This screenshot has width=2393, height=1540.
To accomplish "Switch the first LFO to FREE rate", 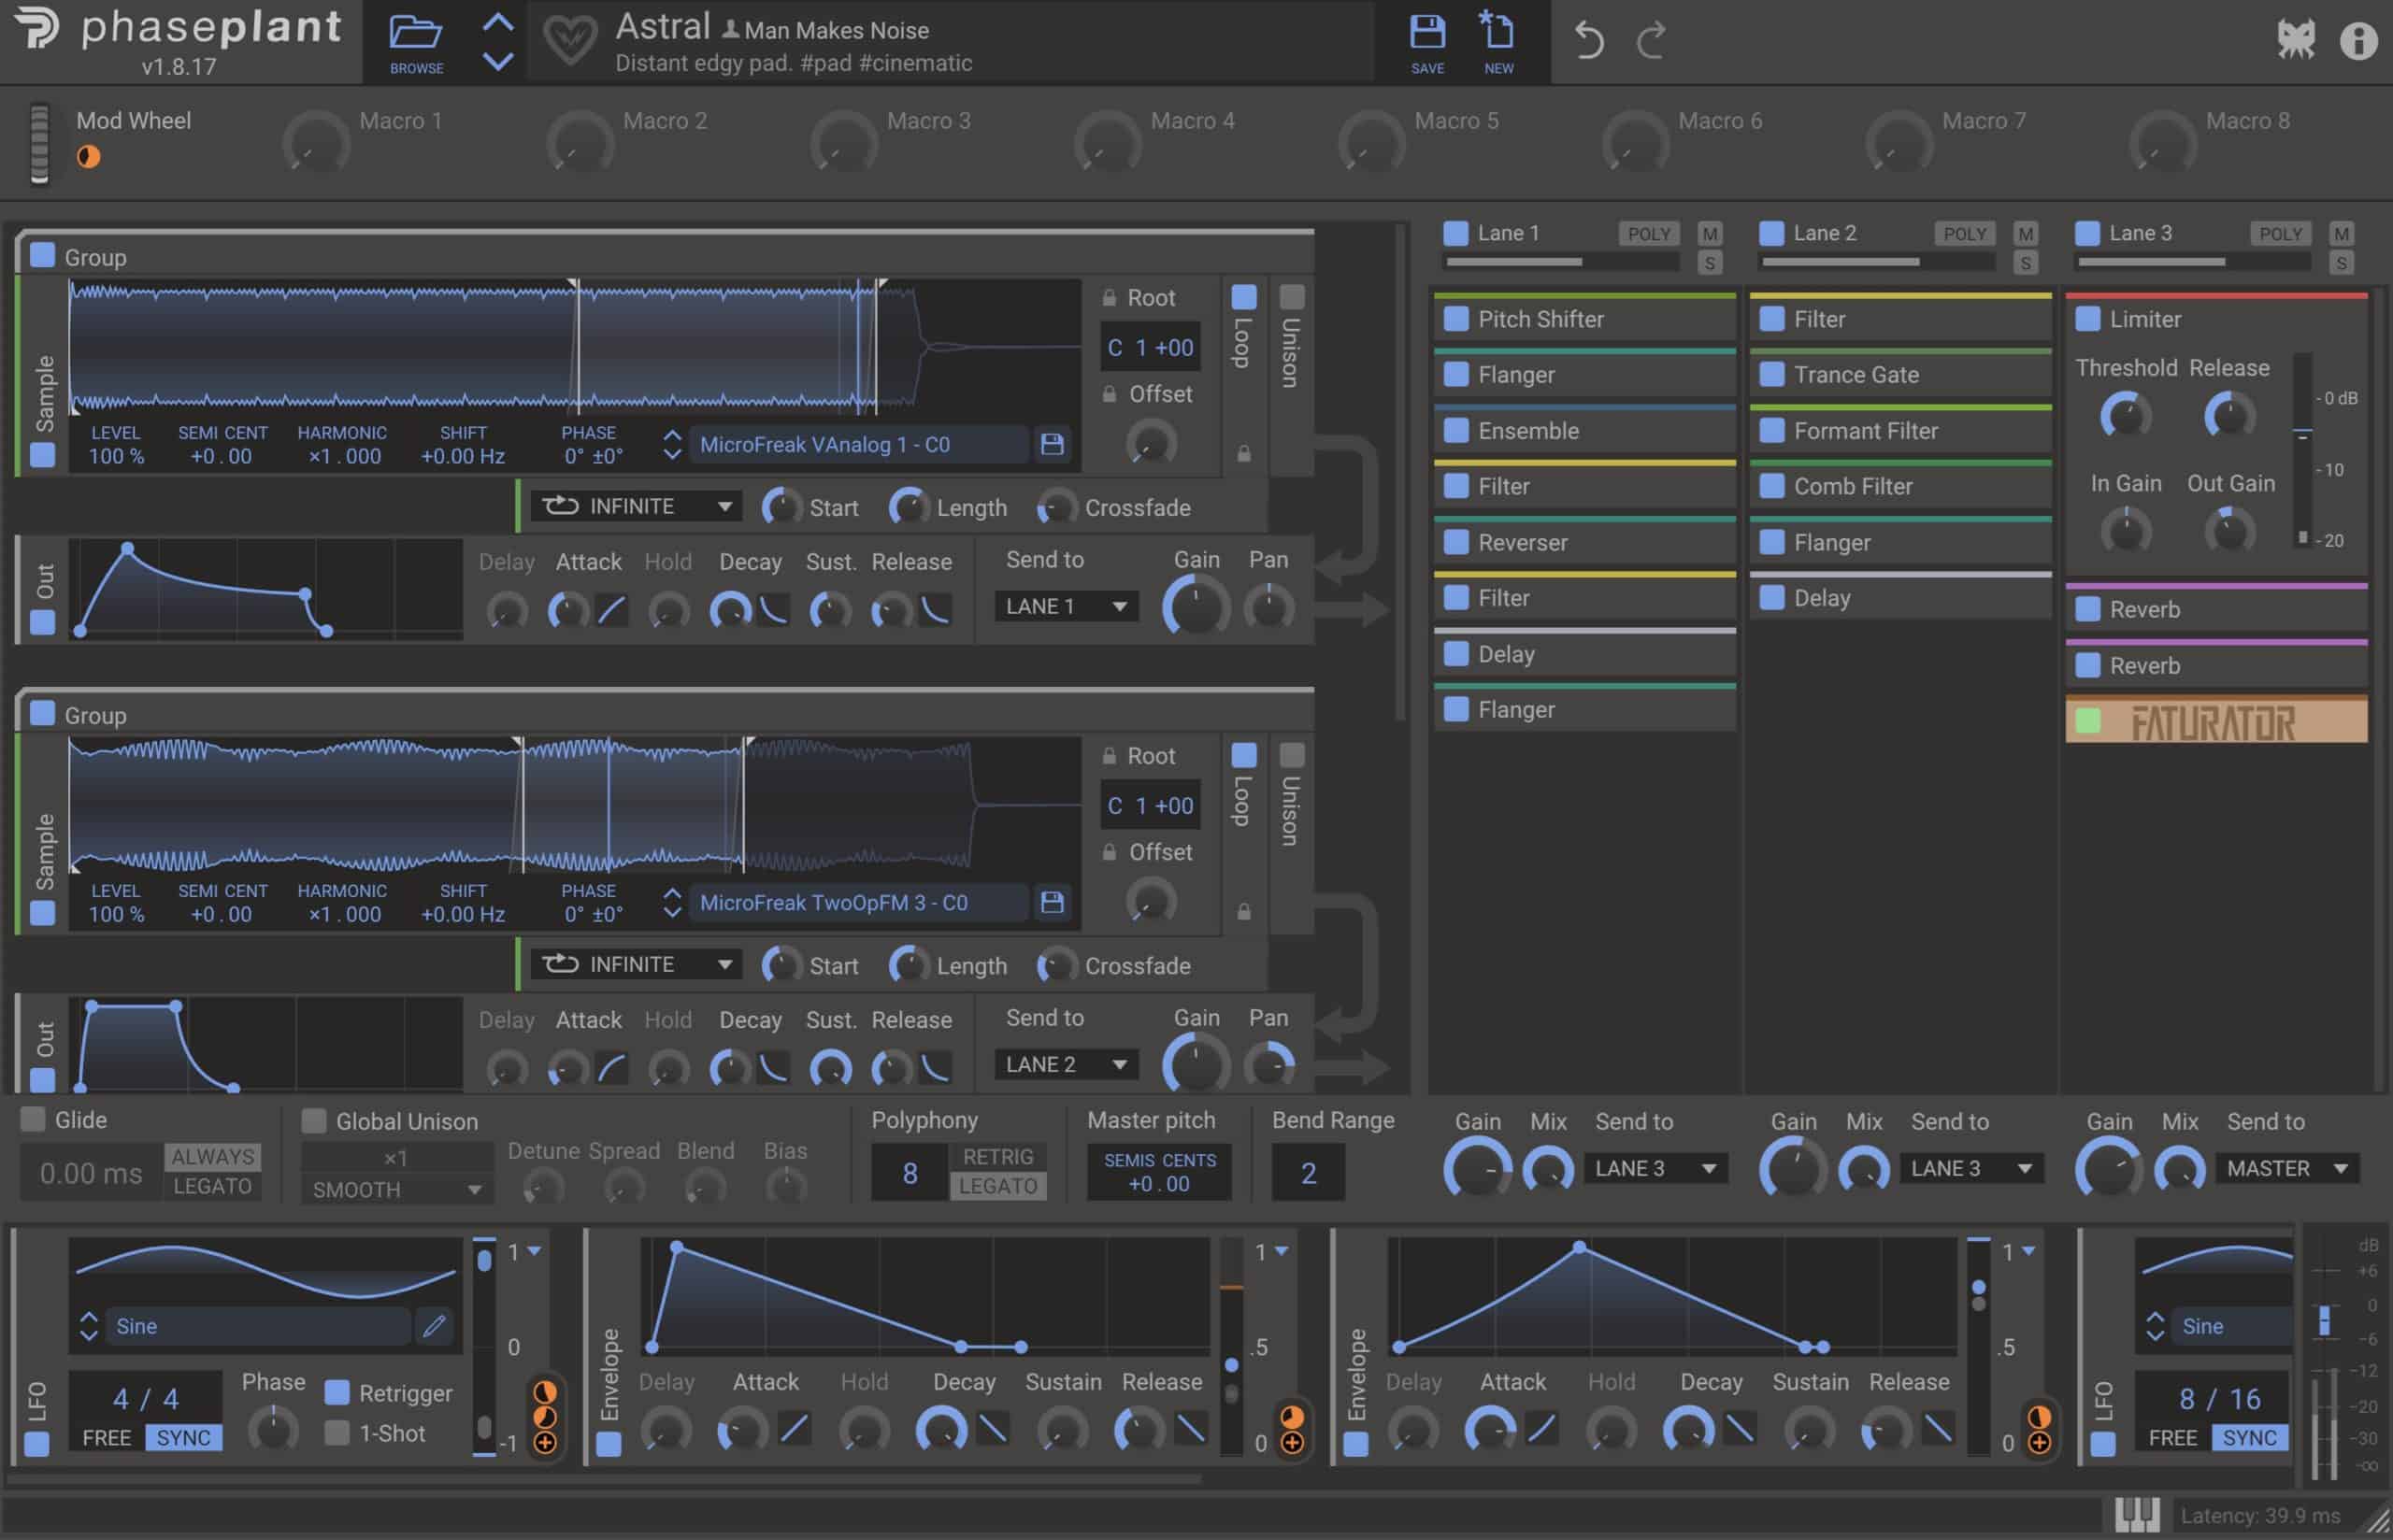I will (x=107, y=1437).
